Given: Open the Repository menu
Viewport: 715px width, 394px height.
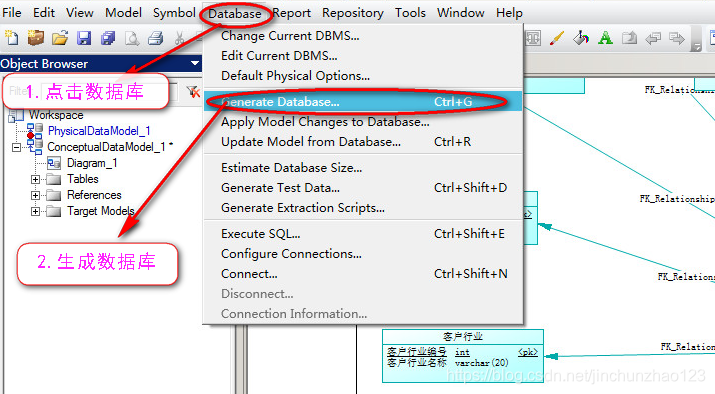Looking at the screenshot, I should pyautogui.click(x=352, y=13).
